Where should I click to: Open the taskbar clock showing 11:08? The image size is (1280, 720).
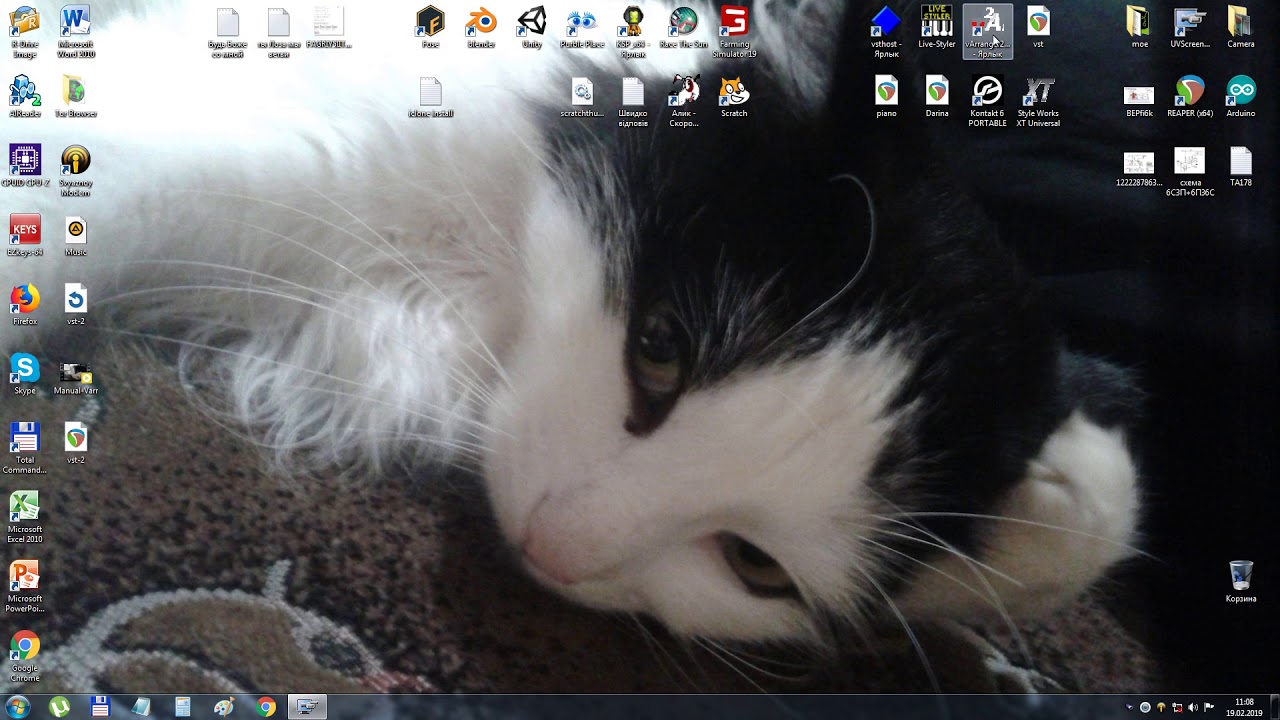(1244, 707)
